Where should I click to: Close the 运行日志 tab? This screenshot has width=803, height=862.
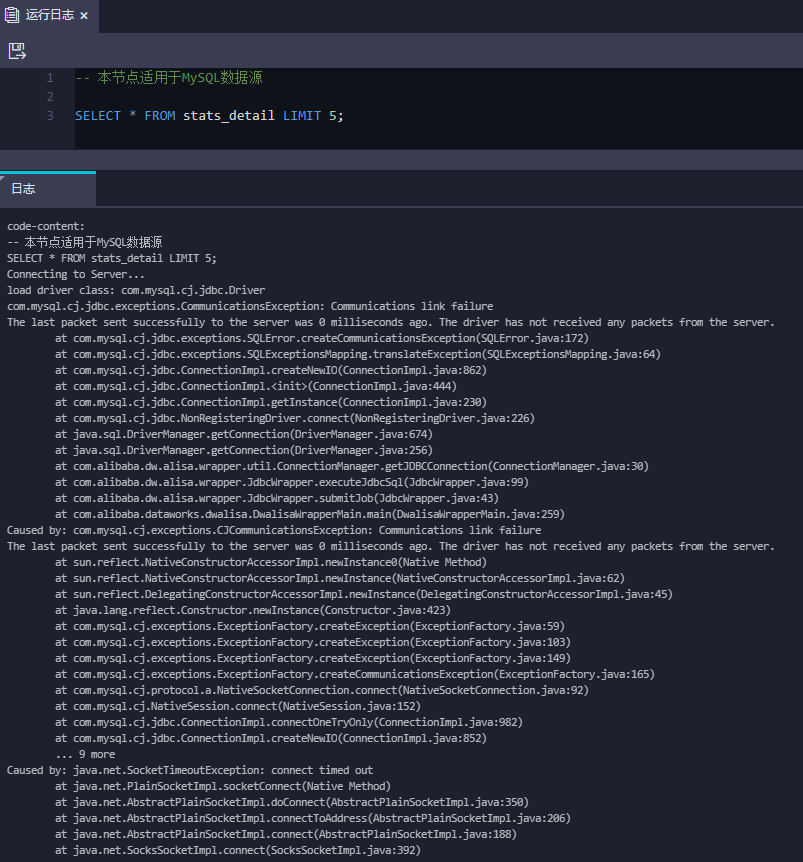tap(84, 15)
